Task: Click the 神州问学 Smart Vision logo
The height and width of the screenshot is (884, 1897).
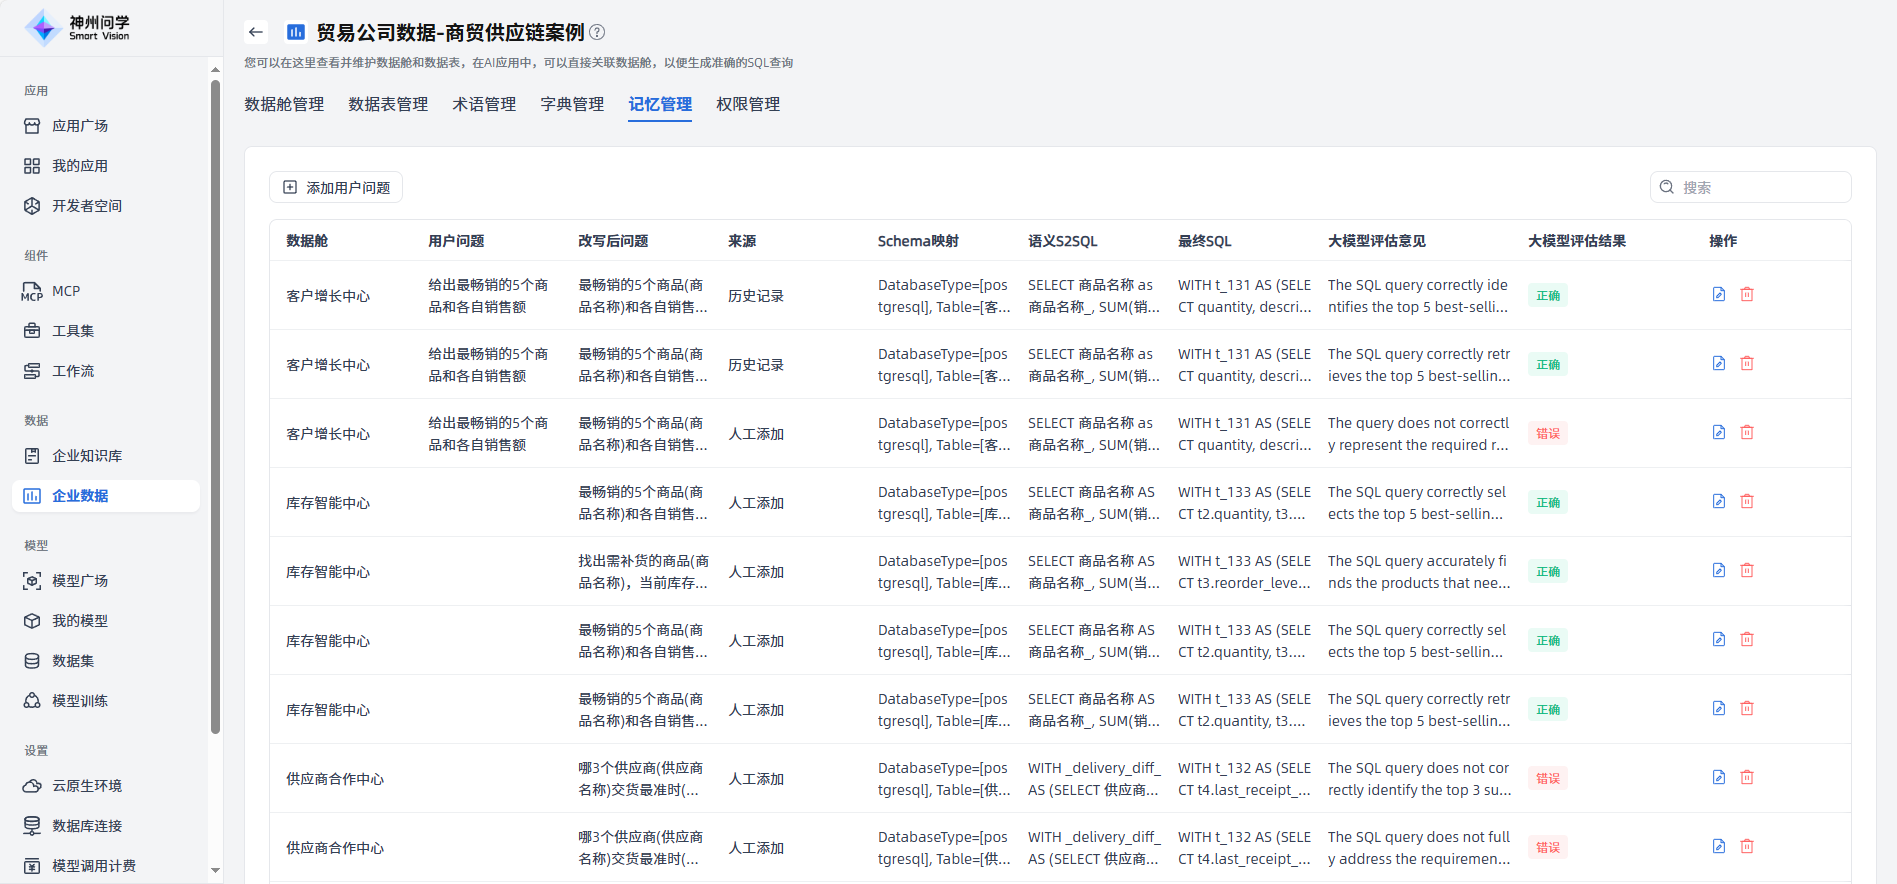Action: (78, 28)
